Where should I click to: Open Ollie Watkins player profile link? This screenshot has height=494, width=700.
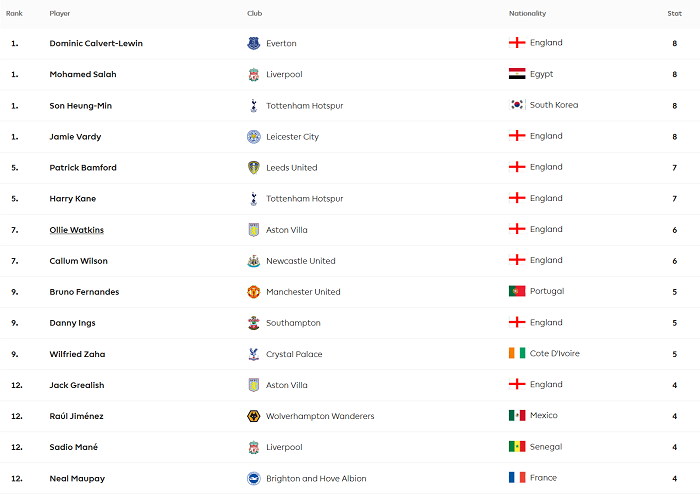[76, 230]
